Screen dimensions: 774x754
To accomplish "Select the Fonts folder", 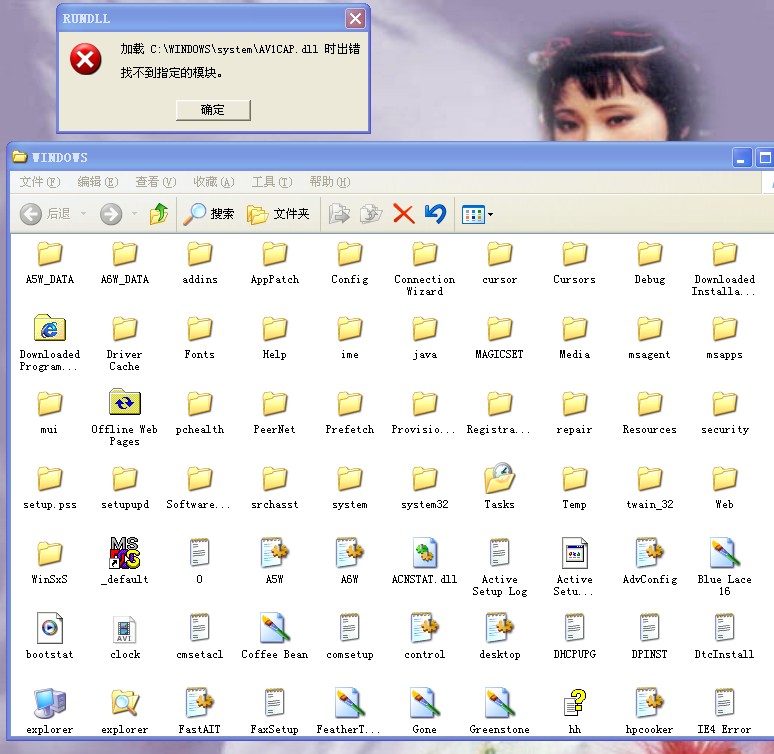I will 199,338.
